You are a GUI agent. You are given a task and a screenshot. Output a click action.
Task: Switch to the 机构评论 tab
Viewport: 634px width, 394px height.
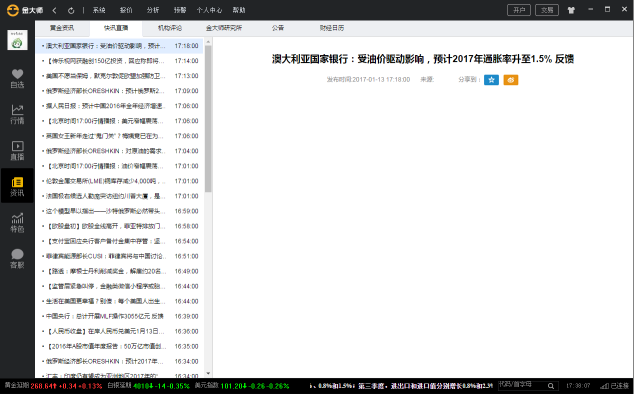click(x=170, y=28)
